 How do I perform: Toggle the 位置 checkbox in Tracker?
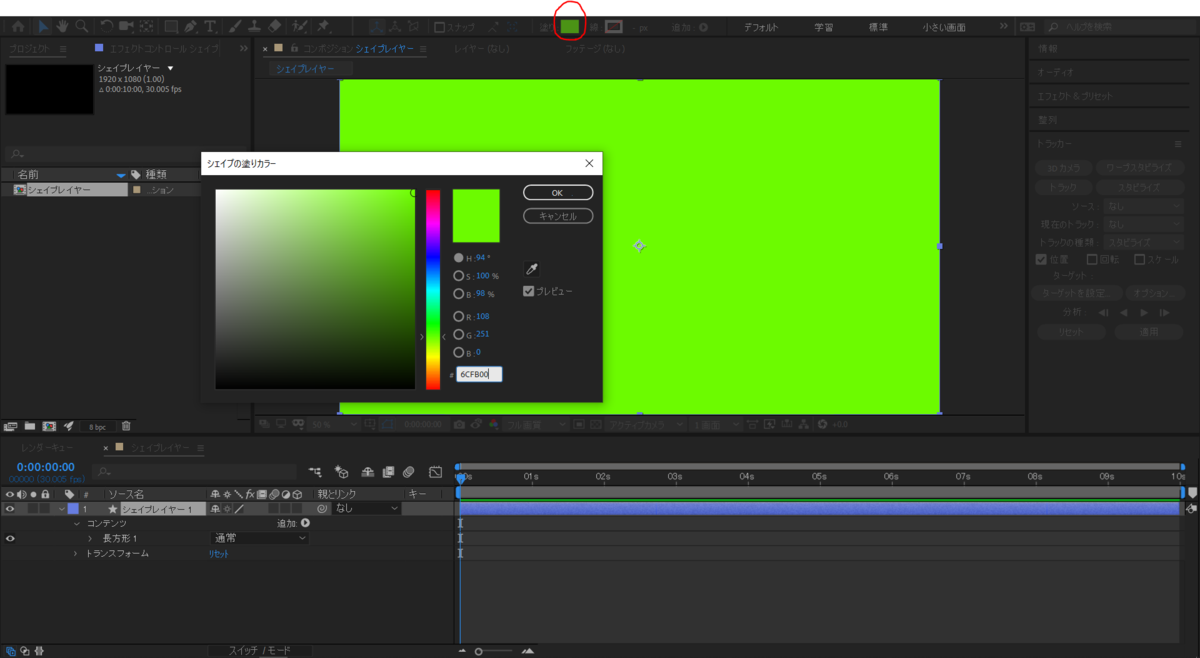tap(1041, 259)
